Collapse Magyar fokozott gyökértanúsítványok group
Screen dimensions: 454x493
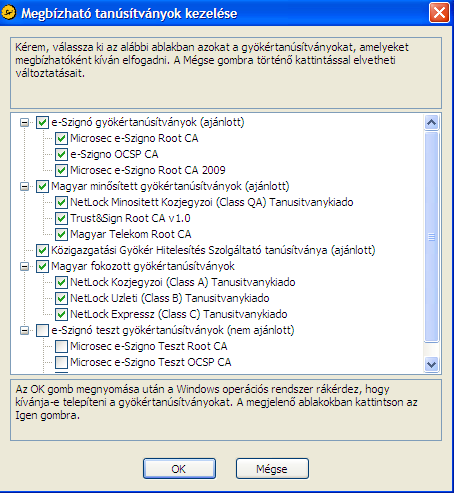(24, 266)
